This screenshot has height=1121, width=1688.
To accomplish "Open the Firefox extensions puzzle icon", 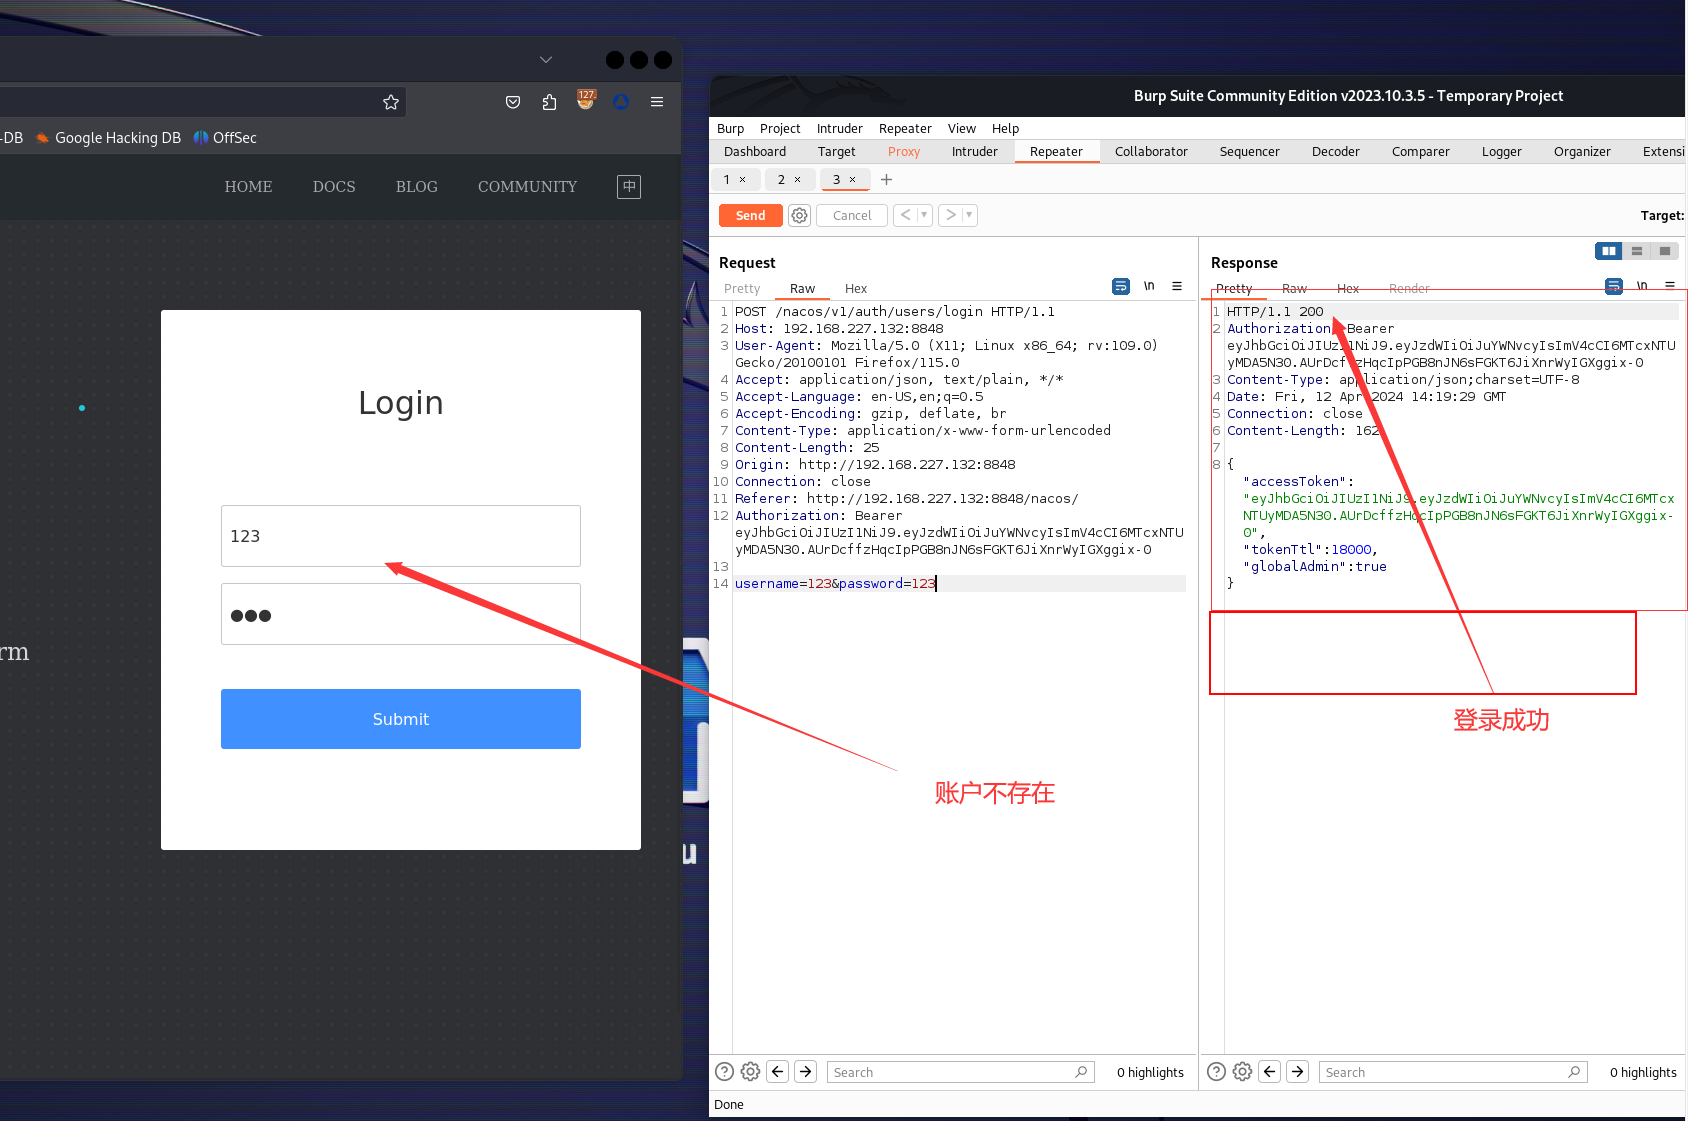I will pos(549,102).
